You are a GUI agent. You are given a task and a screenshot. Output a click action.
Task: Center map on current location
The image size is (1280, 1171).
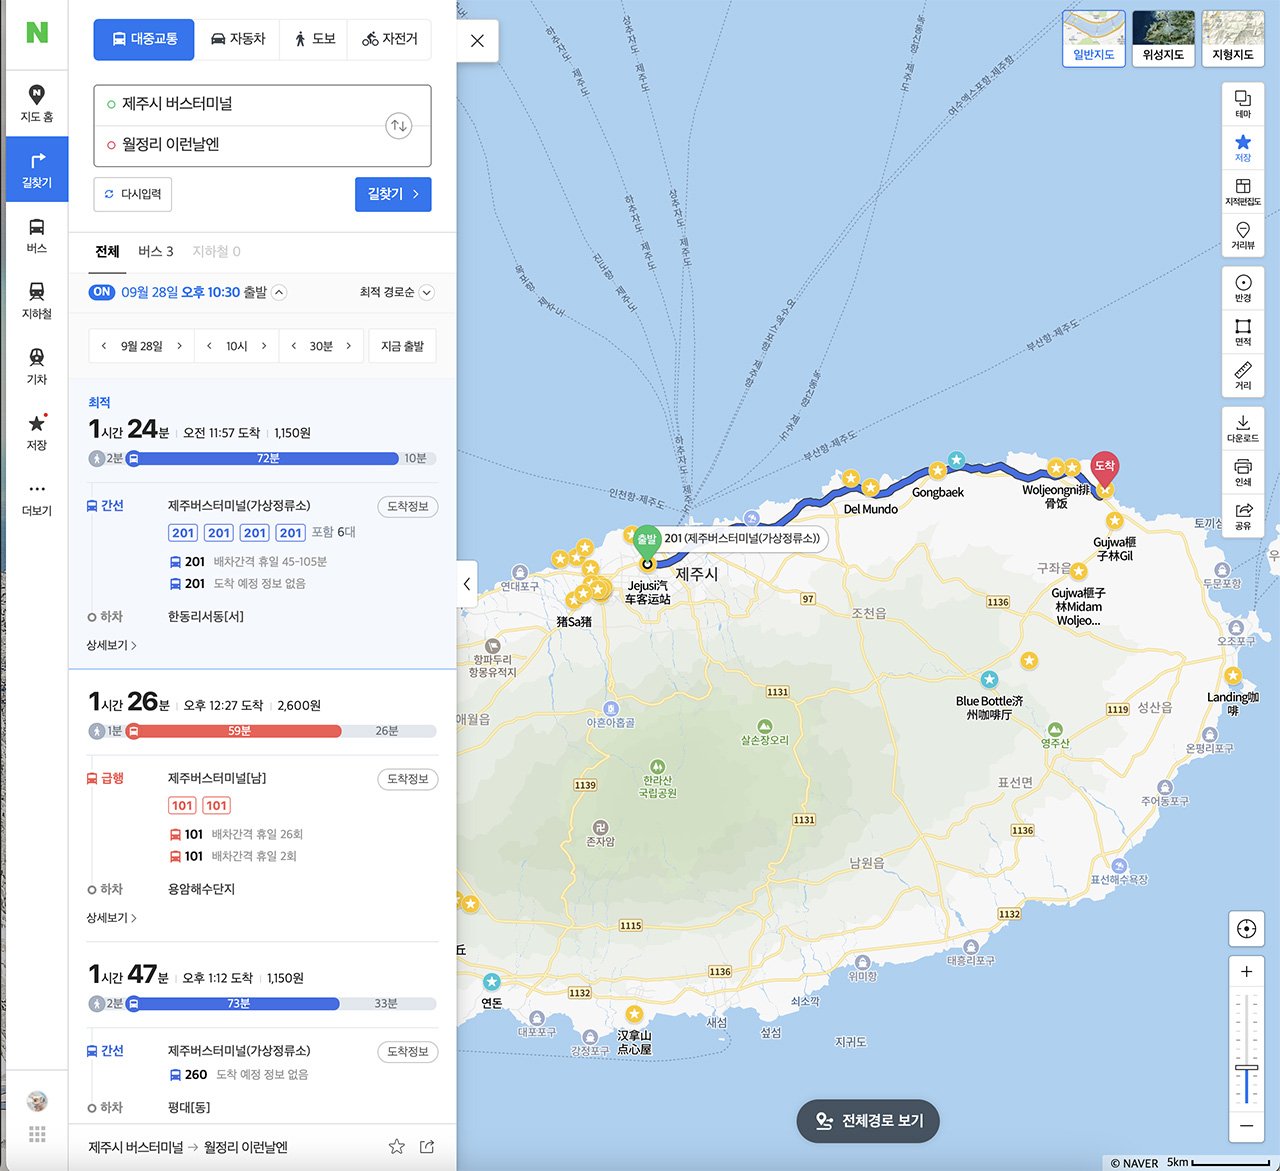(1246, 929)
